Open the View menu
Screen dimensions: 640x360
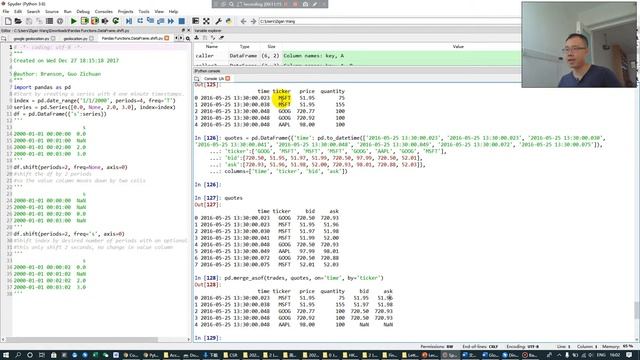pyautogui.click(x=159, y=11)
